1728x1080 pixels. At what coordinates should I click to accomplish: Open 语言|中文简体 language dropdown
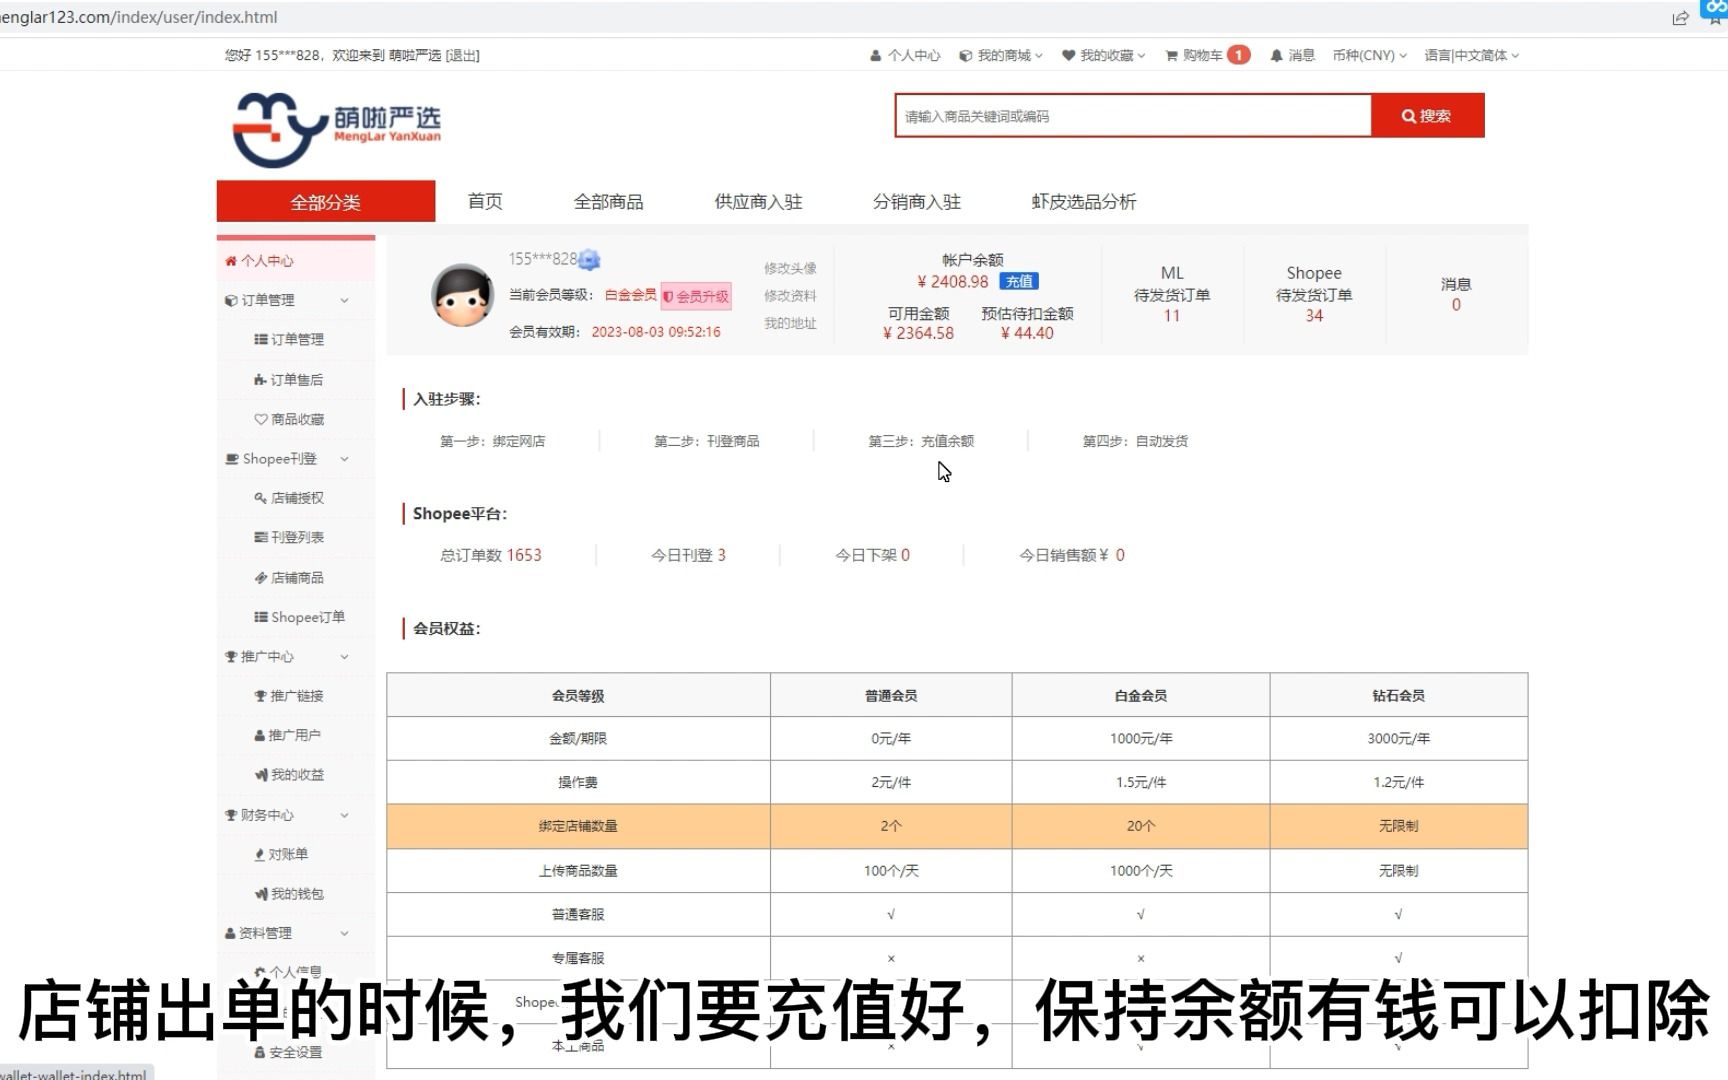tap(1471, 56)
